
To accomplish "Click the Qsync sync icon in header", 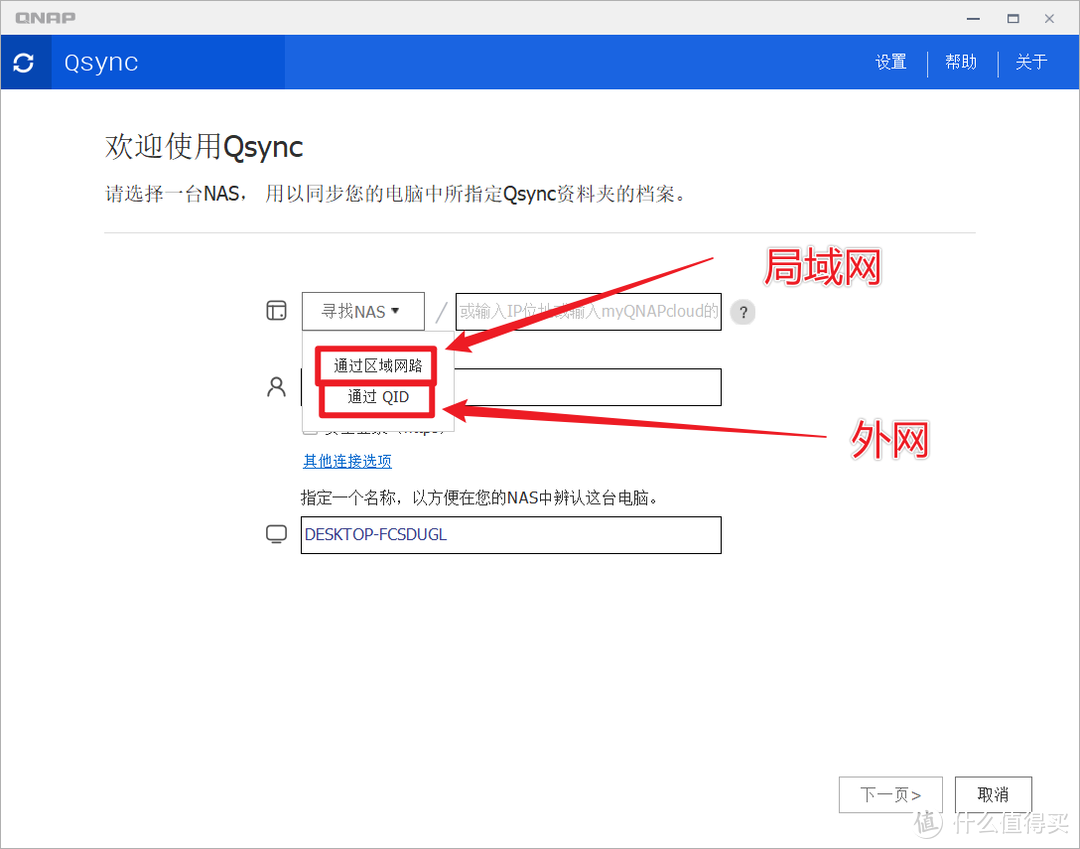I will click(x=24, y=63).
